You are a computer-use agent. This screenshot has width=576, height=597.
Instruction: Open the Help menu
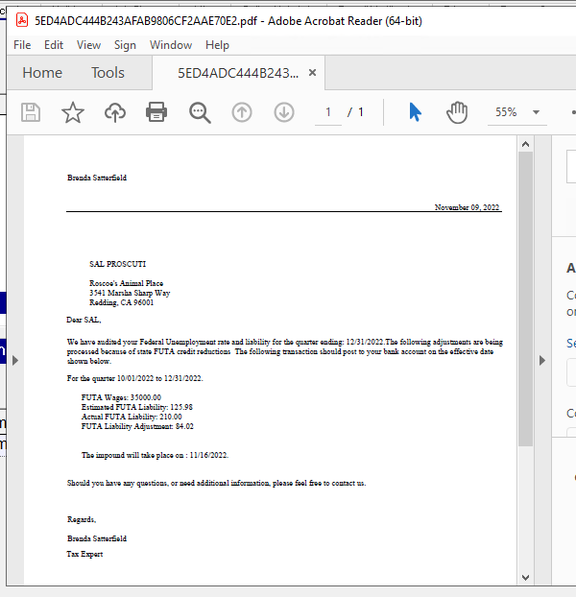click(x=217, y=45)
